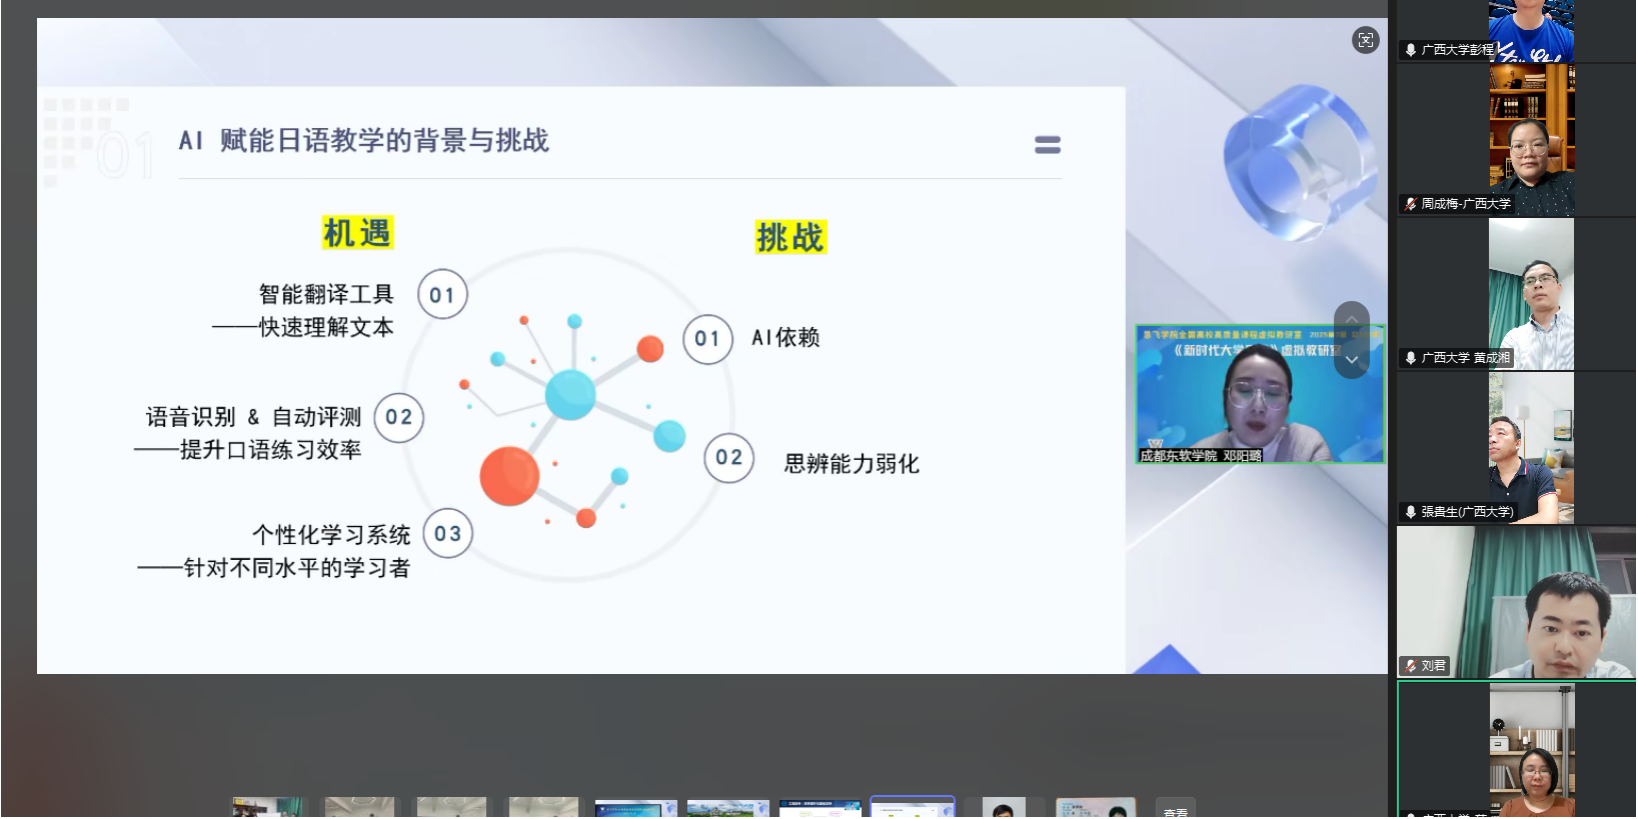Image resolution: width=1638 pixels, height=819 pixels.
Task: Click the 01 circle next to AI依赖
Action: click(x=707, y=339)
